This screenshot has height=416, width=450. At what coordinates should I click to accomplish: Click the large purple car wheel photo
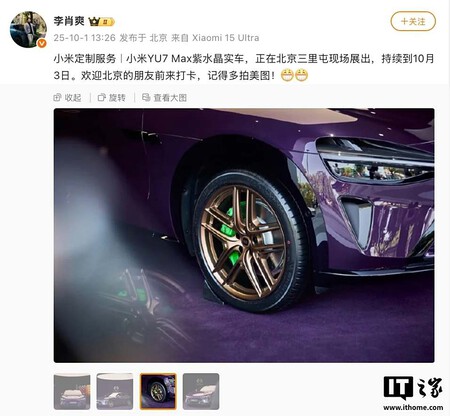244,235
